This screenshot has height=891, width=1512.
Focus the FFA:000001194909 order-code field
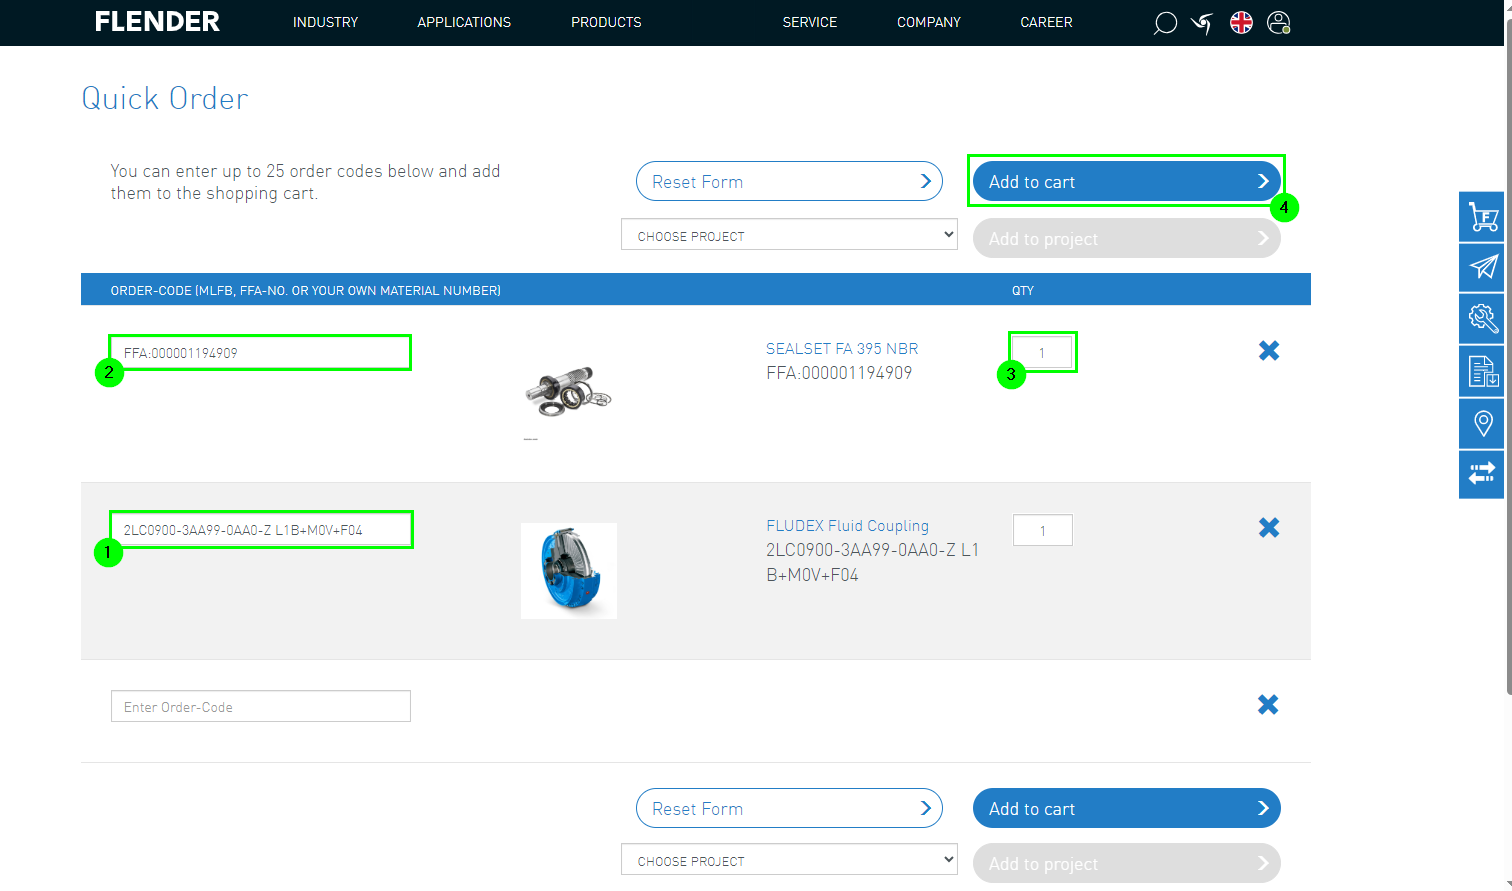click(x=261, y=353)
